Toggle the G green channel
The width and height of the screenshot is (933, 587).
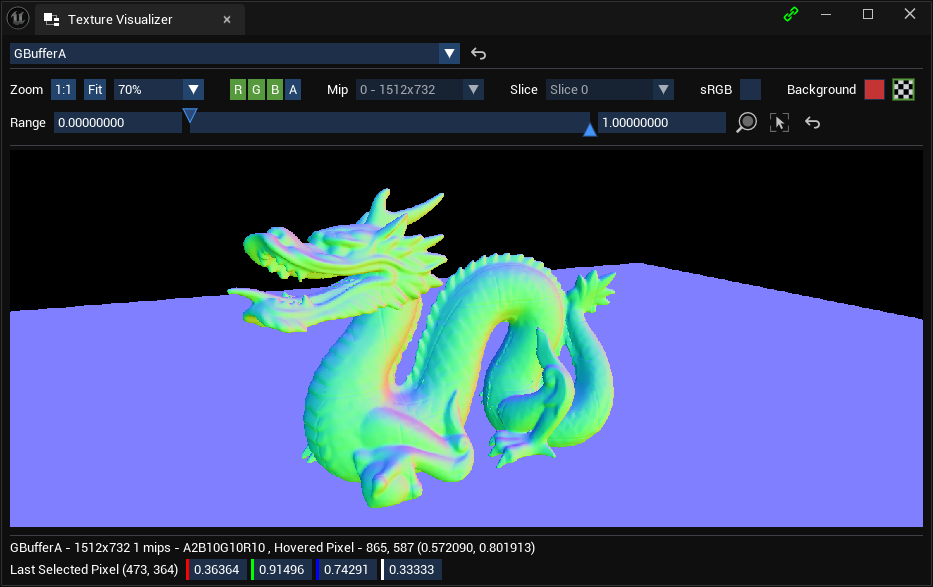coord(256,90)
